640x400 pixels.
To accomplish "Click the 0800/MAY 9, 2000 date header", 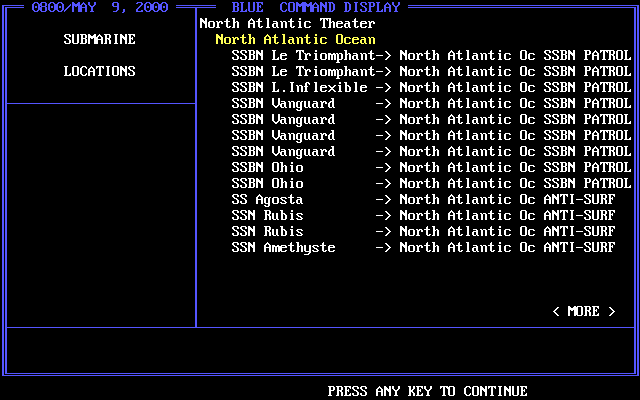I will [x=100, y=7].
